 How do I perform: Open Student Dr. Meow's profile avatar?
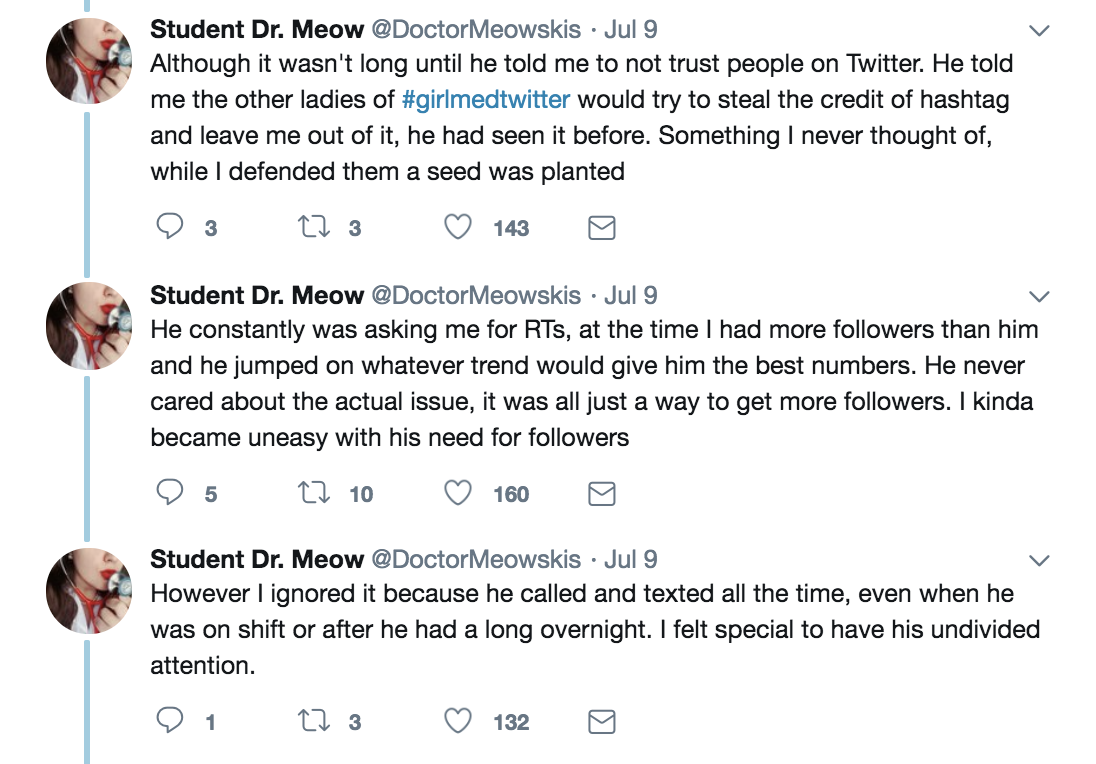pos(88,60)
